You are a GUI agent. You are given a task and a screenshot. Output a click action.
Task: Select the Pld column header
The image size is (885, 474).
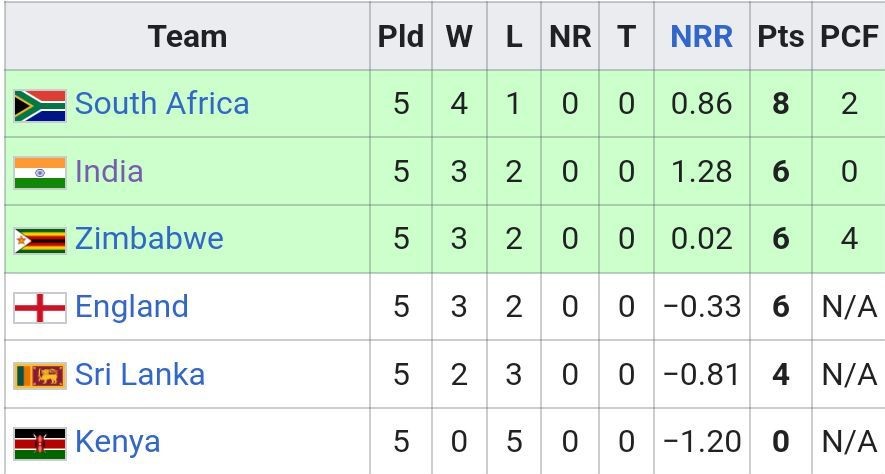(x=401, y=36)
